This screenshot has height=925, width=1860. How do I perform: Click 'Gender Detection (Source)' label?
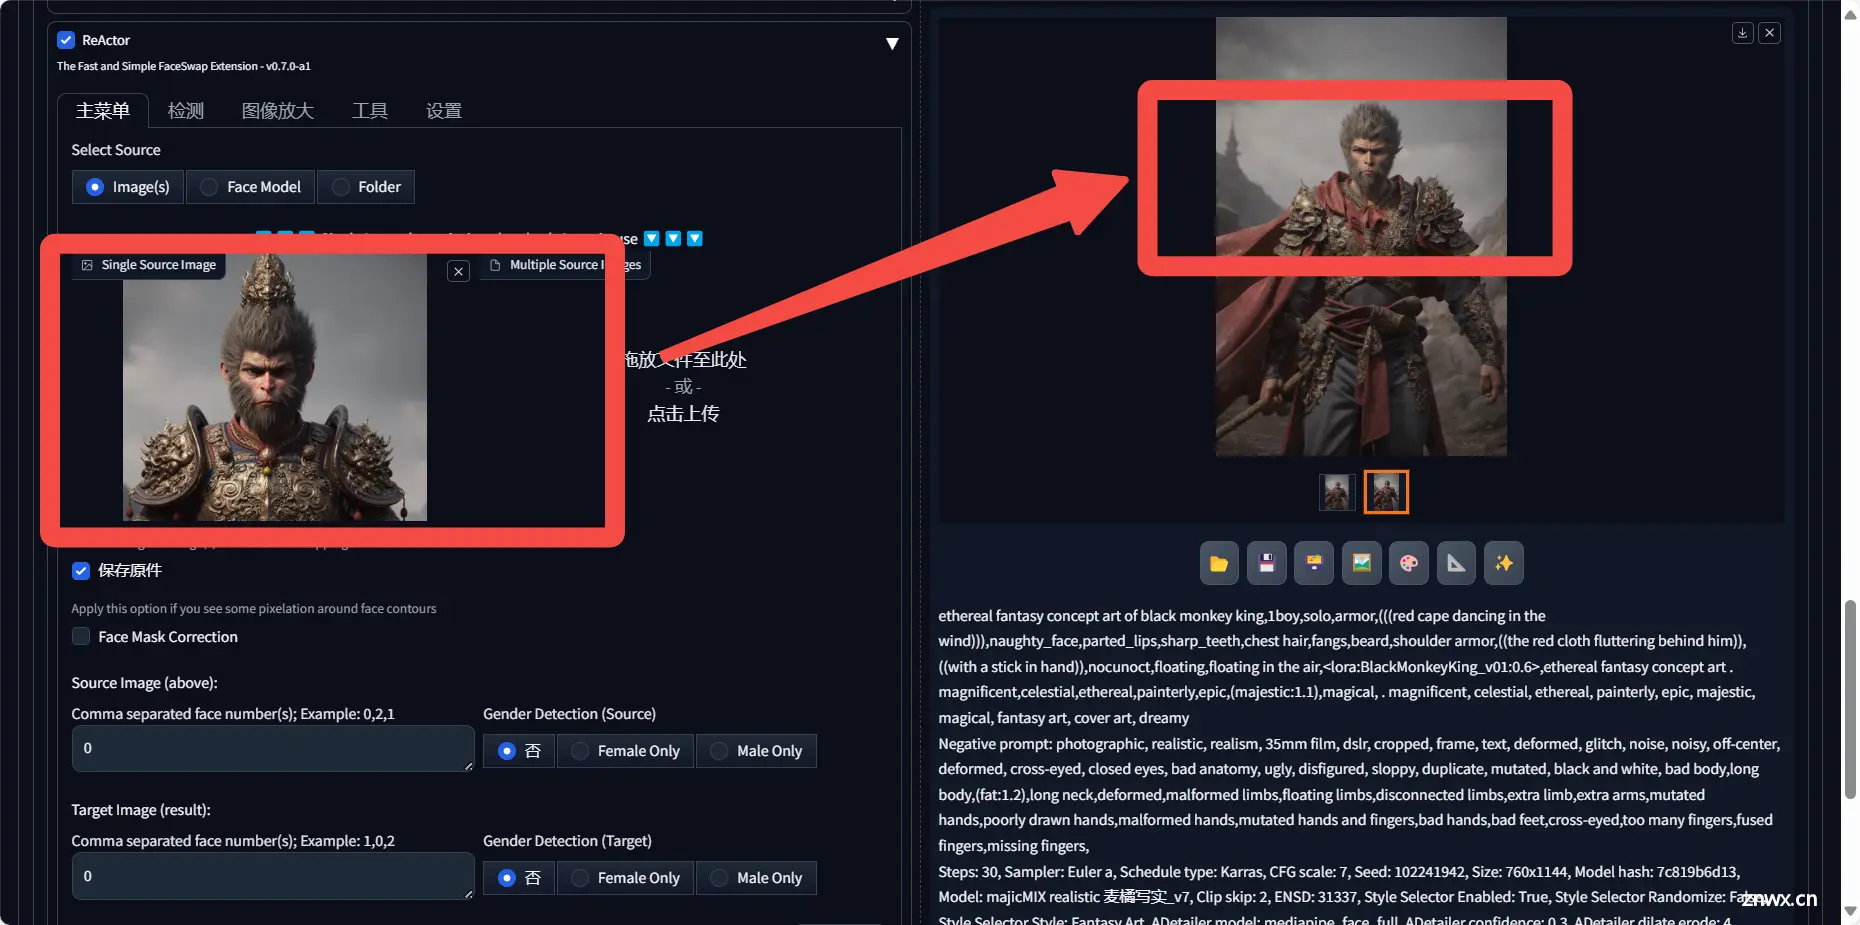[570, 714]
